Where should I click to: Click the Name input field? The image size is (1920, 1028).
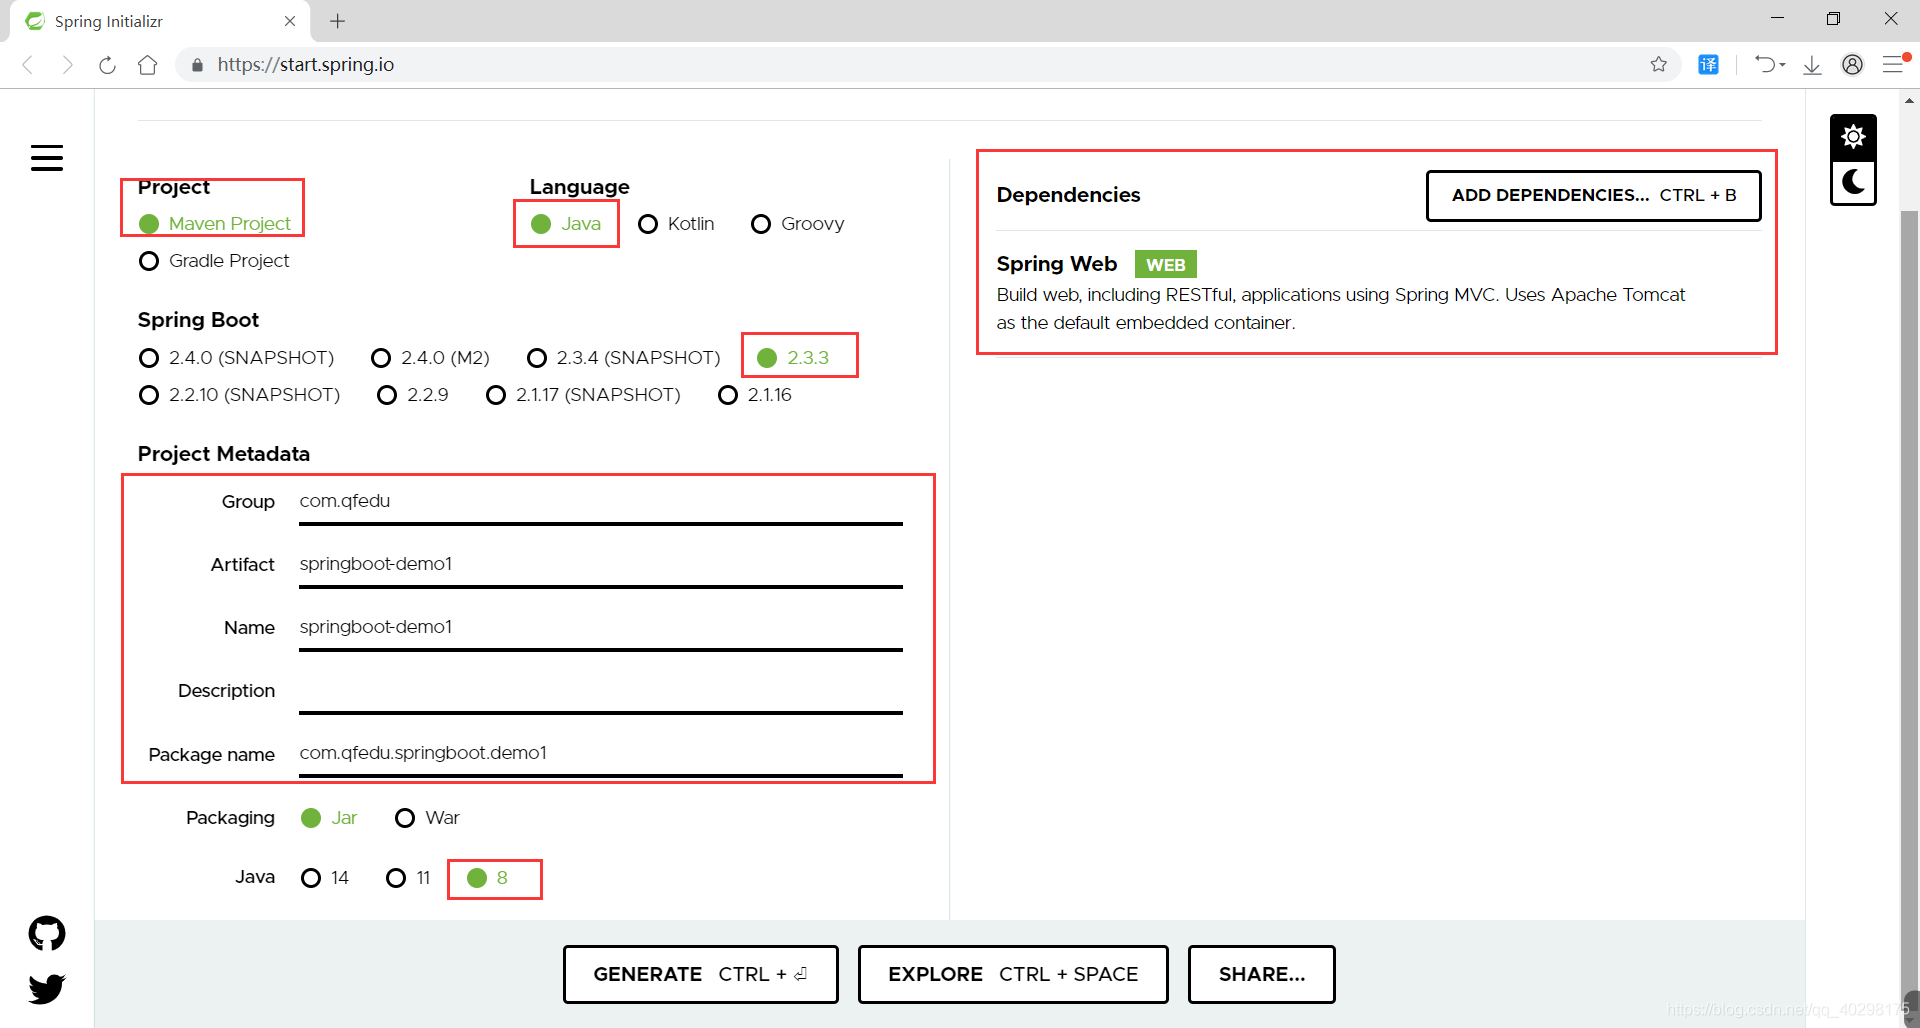[x=600, y=628]
